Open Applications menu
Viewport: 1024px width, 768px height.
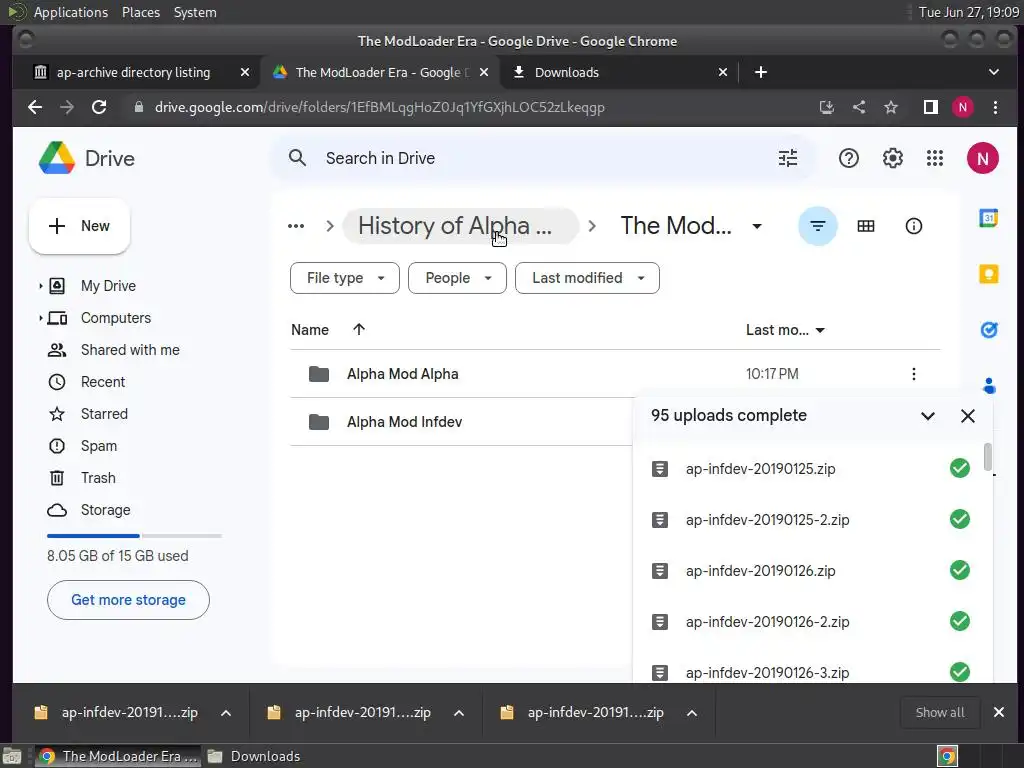click(71, 12)
